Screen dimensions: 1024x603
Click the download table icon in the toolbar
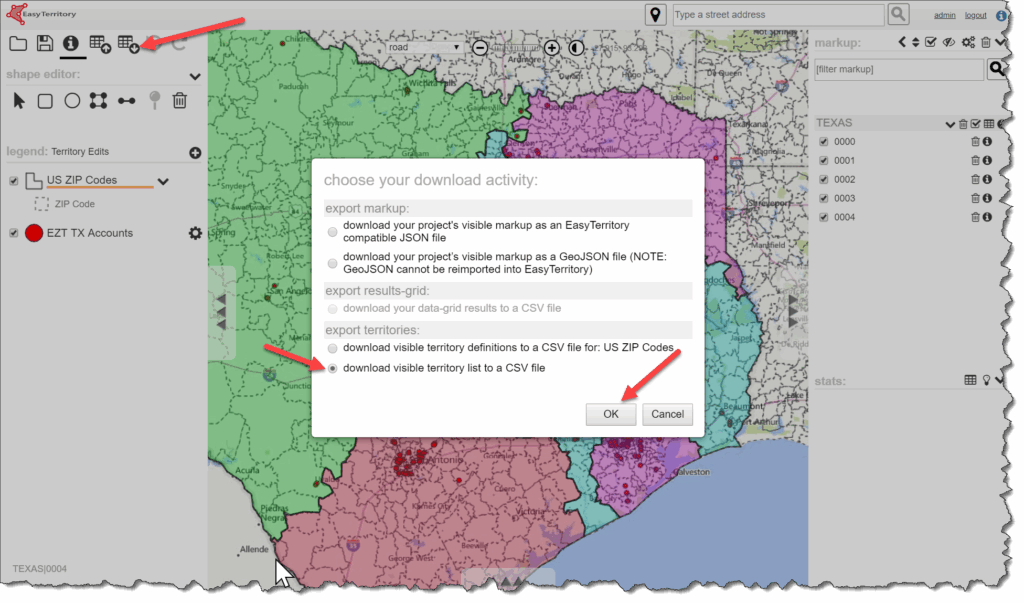(x=127, y=43)
